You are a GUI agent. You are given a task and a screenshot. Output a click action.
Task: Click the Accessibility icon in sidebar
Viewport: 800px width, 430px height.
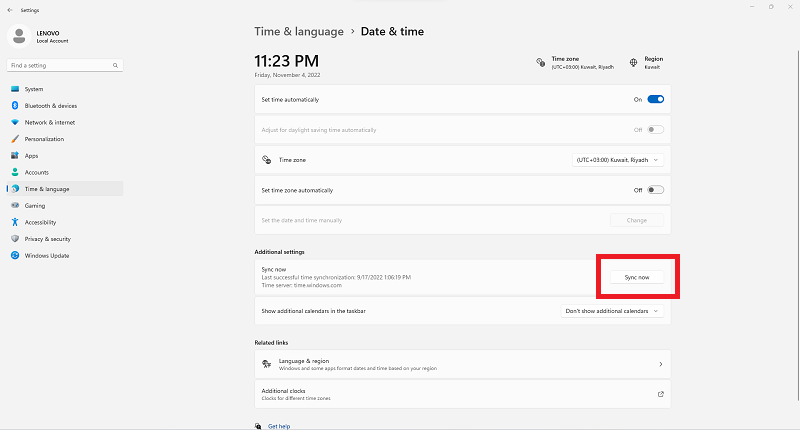coord(15,222)
